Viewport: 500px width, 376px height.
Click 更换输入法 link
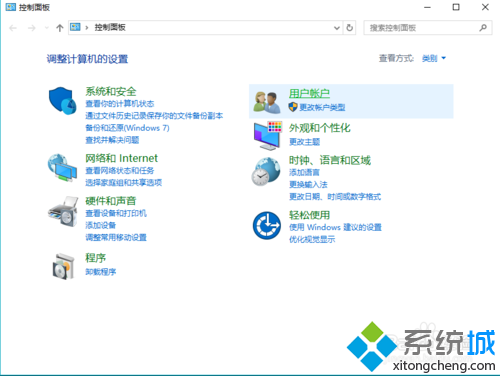(308, 185)
